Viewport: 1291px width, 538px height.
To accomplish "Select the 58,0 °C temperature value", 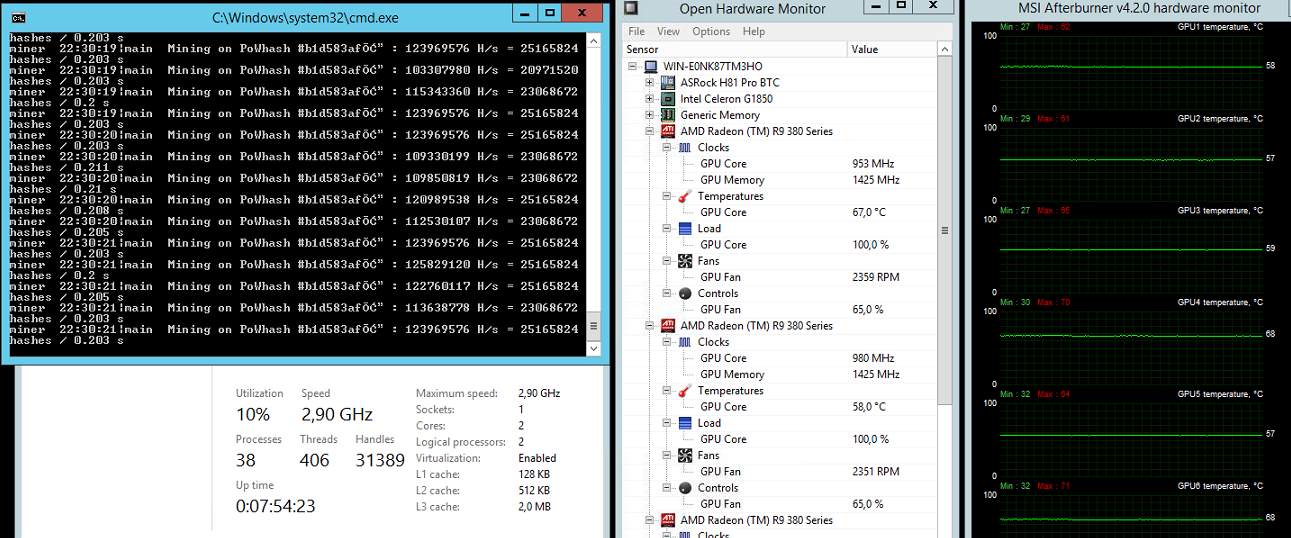I will click(868, 406).
